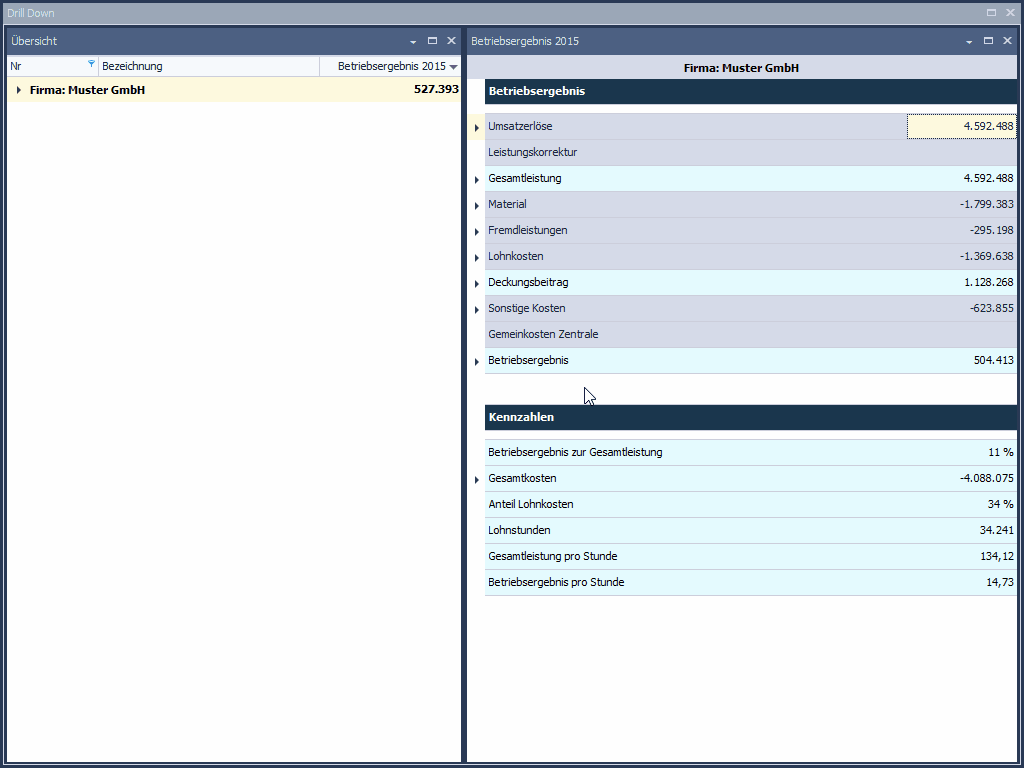Expand the Material row details
Viewport: 1024px width, 768px height.
477,205
